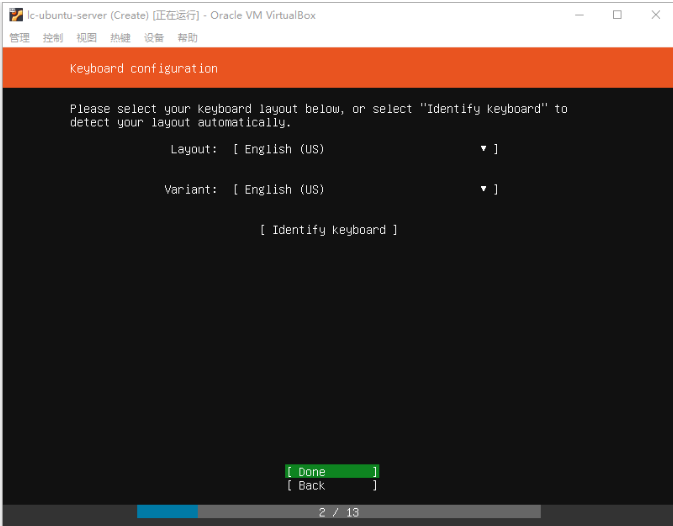
Task: Click the 2 / 13 installer progress bar
Action: (x=339, y=512)
